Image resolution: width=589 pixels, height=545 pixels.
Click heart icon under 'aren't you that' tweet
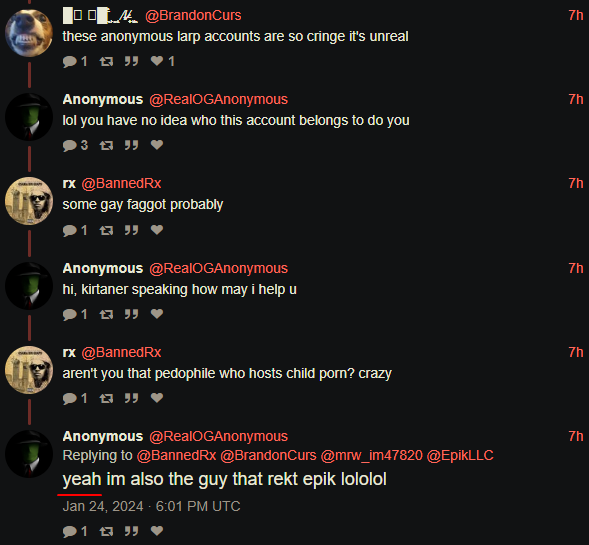157,397
